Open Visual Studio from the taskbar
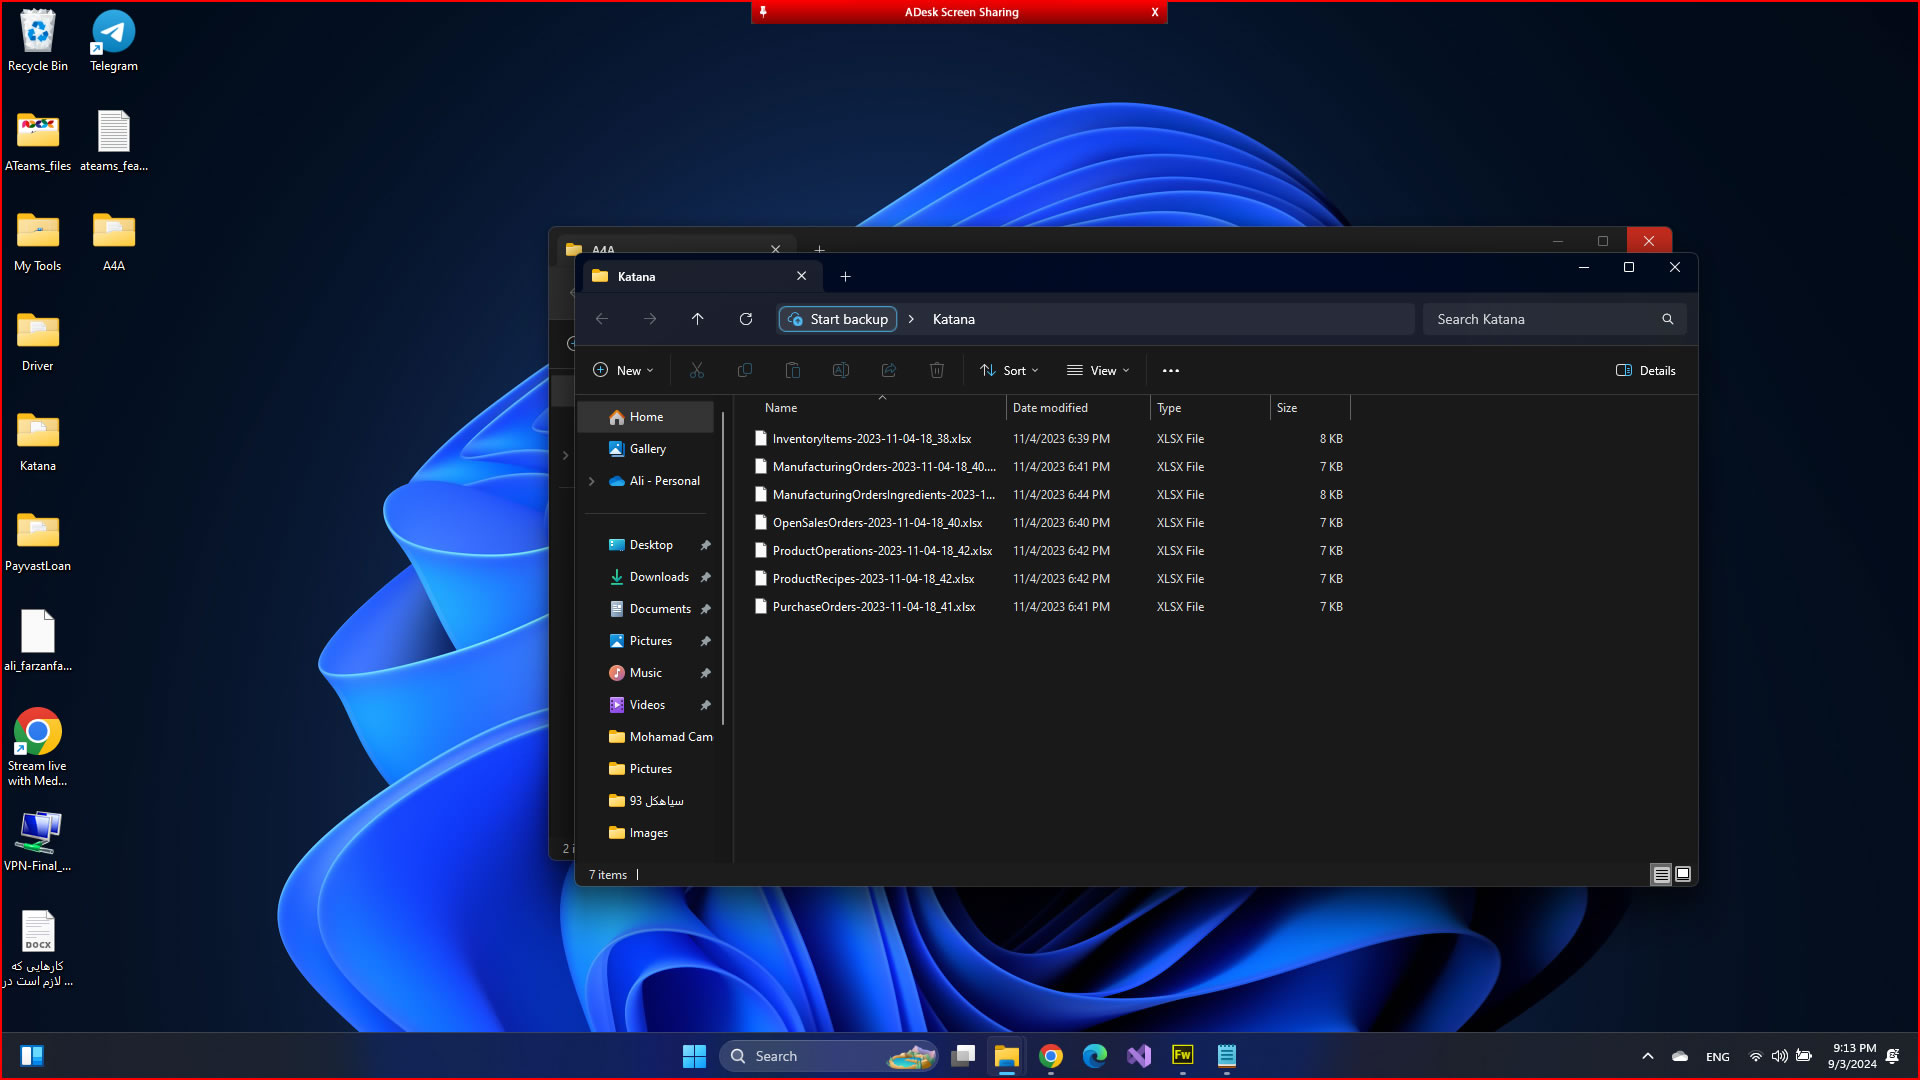1920x1080 pixels. 1138,1056
